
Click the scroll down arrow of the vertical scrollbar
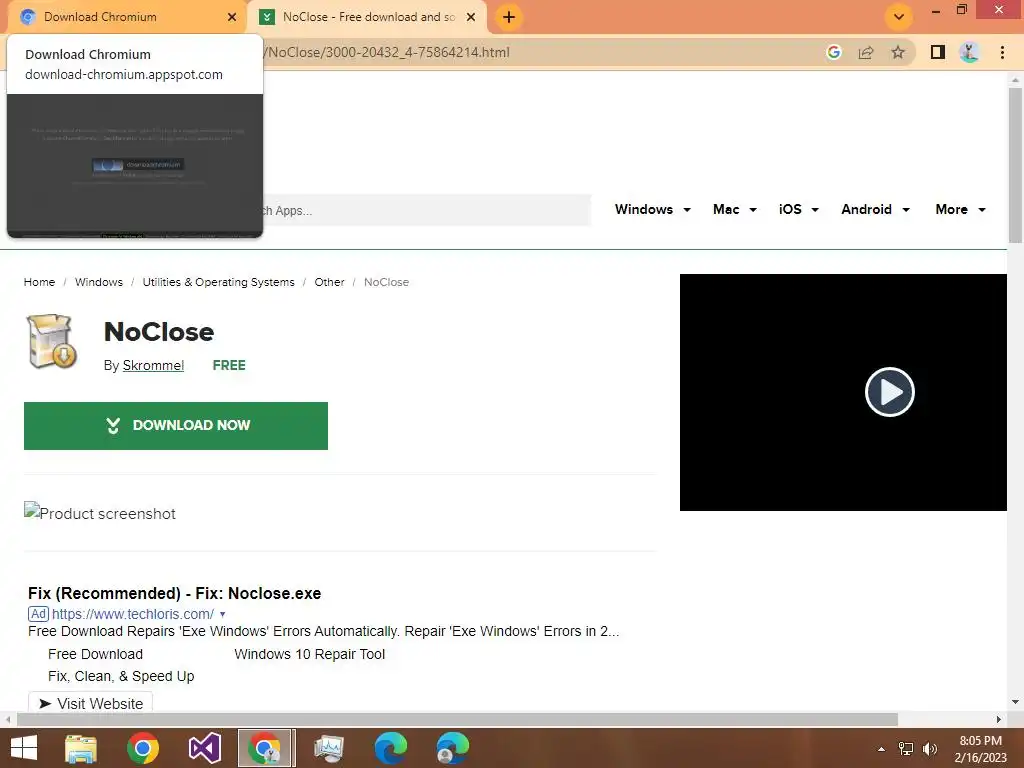[1015, 702]
